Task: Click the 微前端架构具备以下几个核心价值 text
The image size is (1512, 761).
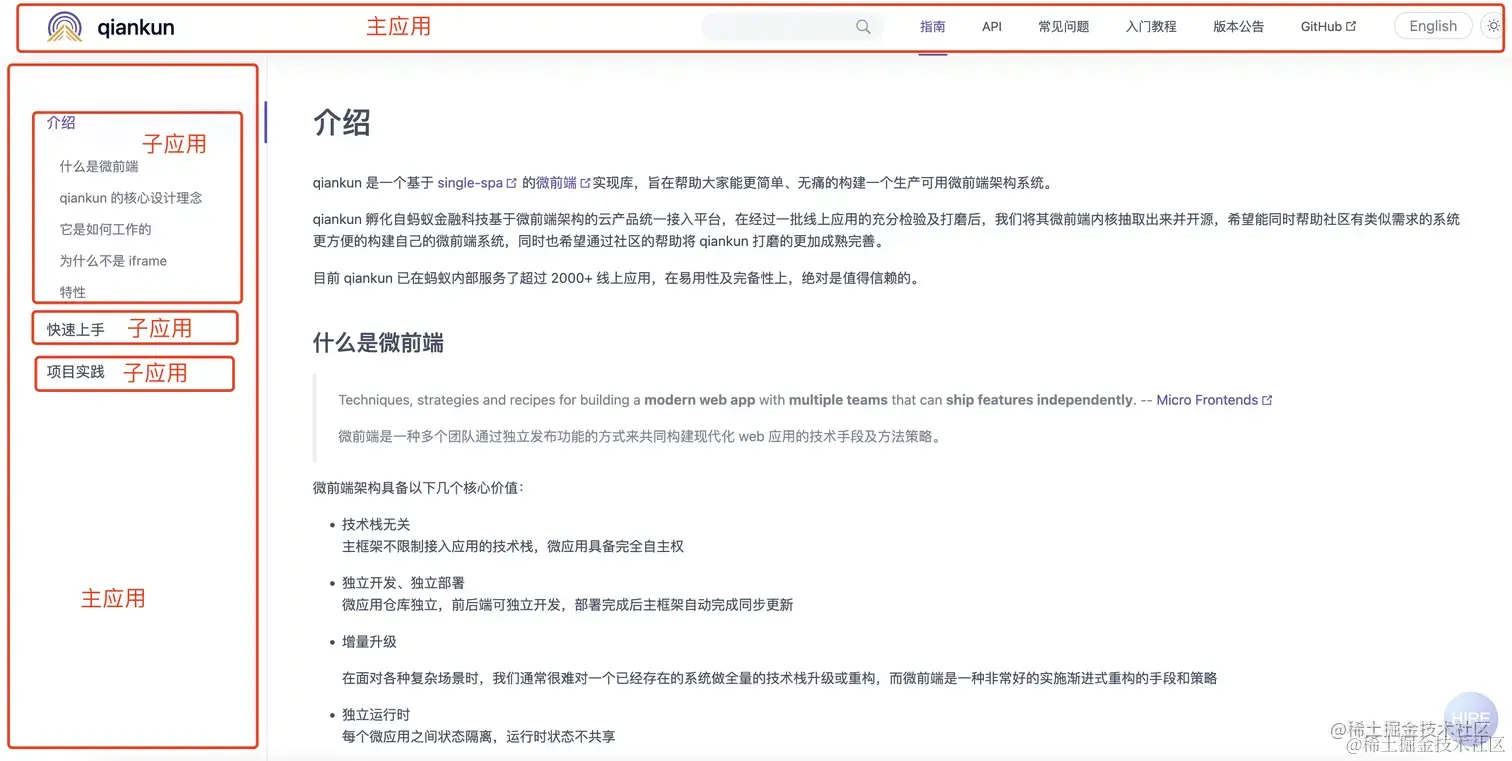Action: click(418, 488)
